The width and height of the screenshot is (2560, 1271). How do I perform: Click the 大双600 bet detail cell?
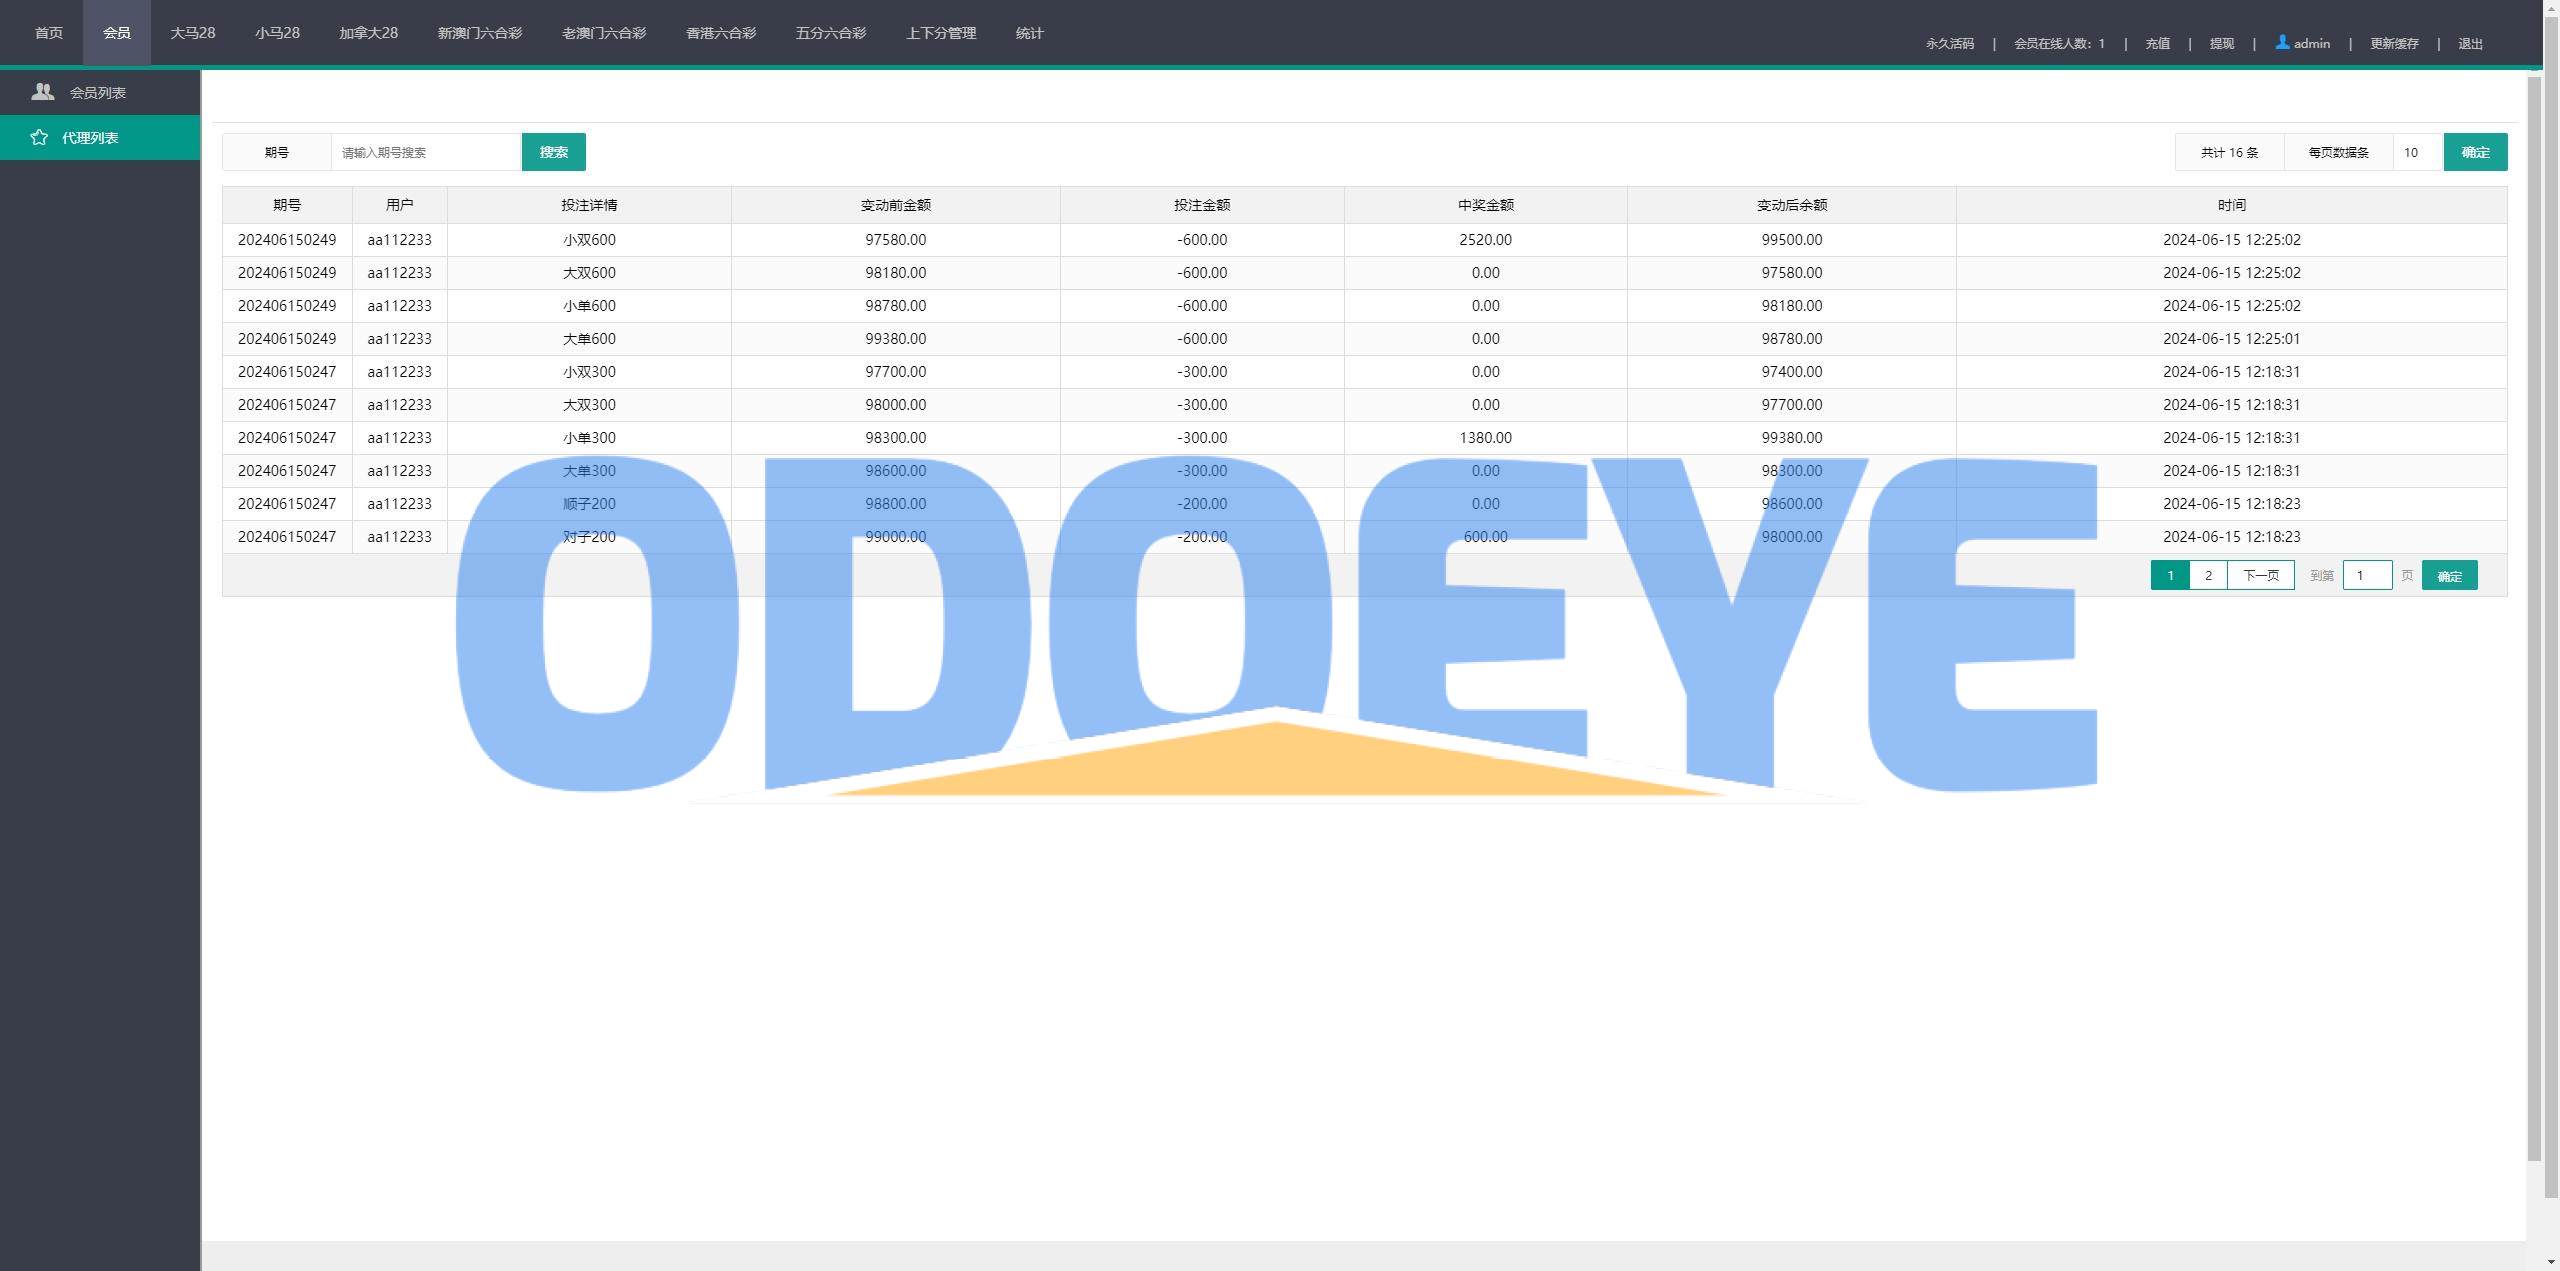[589, 273]
